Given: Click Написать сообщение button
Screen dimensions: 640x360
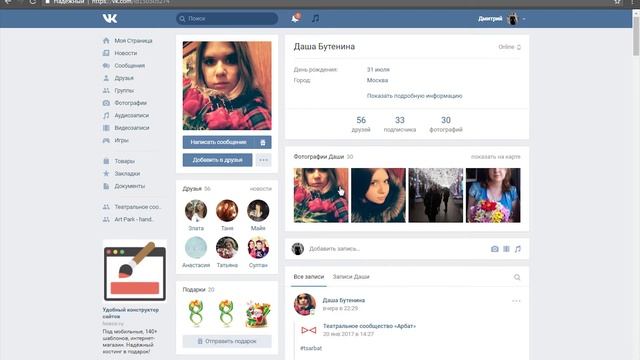Looking at the screenshot, I should click(x=219, y=142).
